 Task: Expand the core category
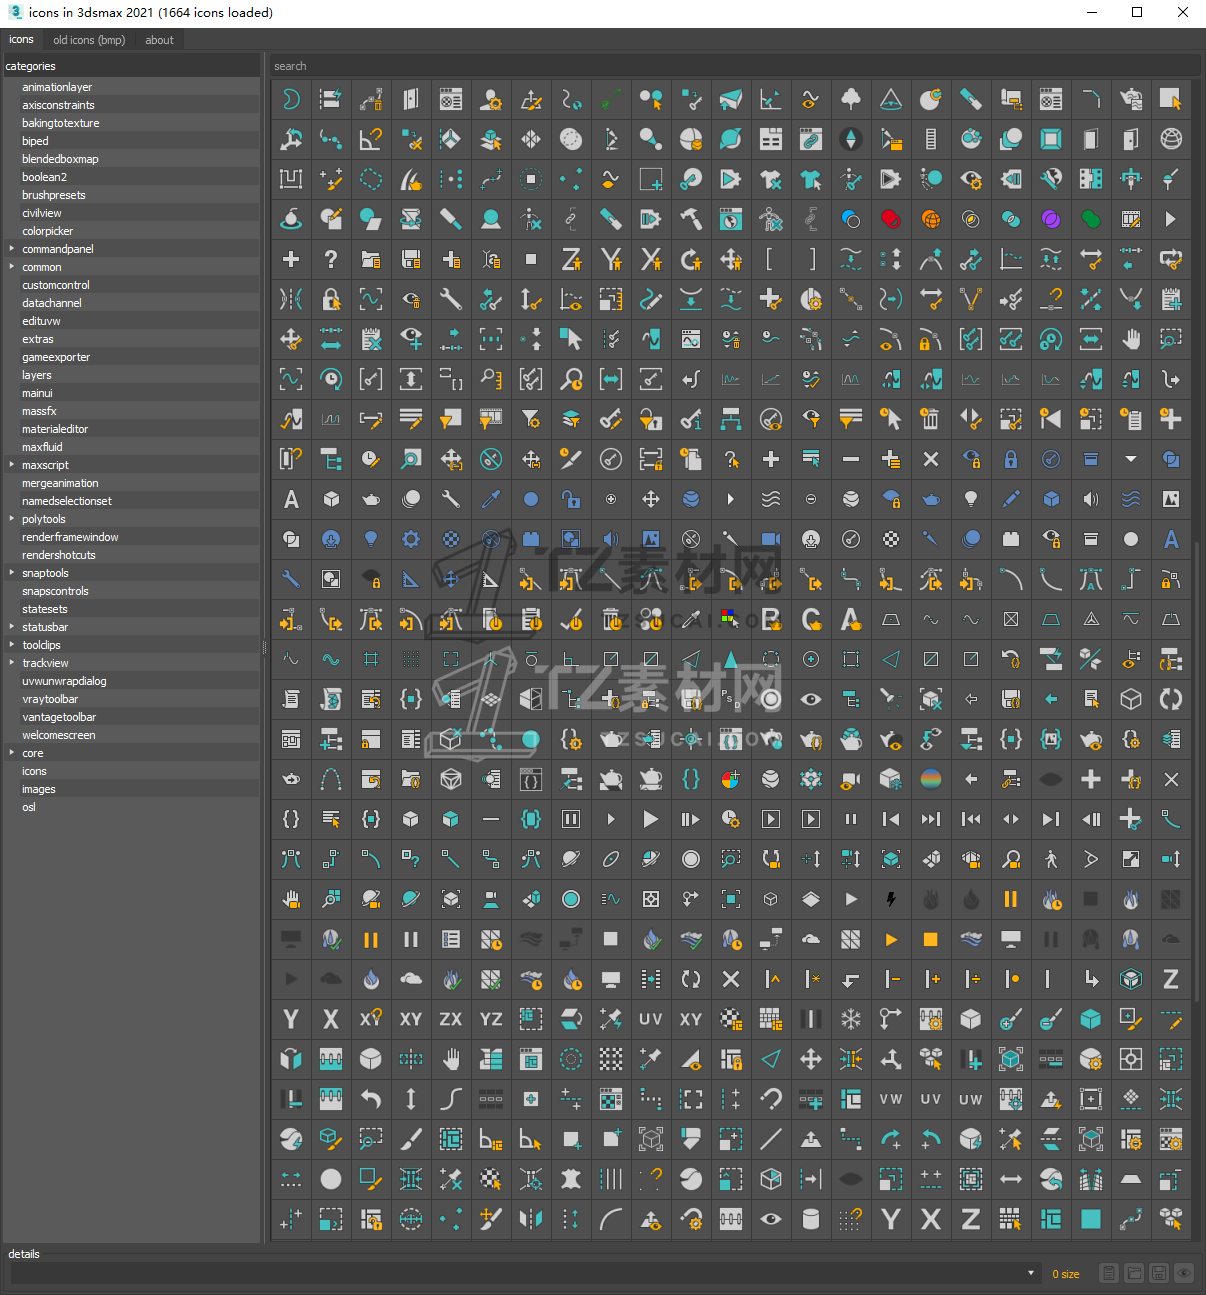coord(12,753)
